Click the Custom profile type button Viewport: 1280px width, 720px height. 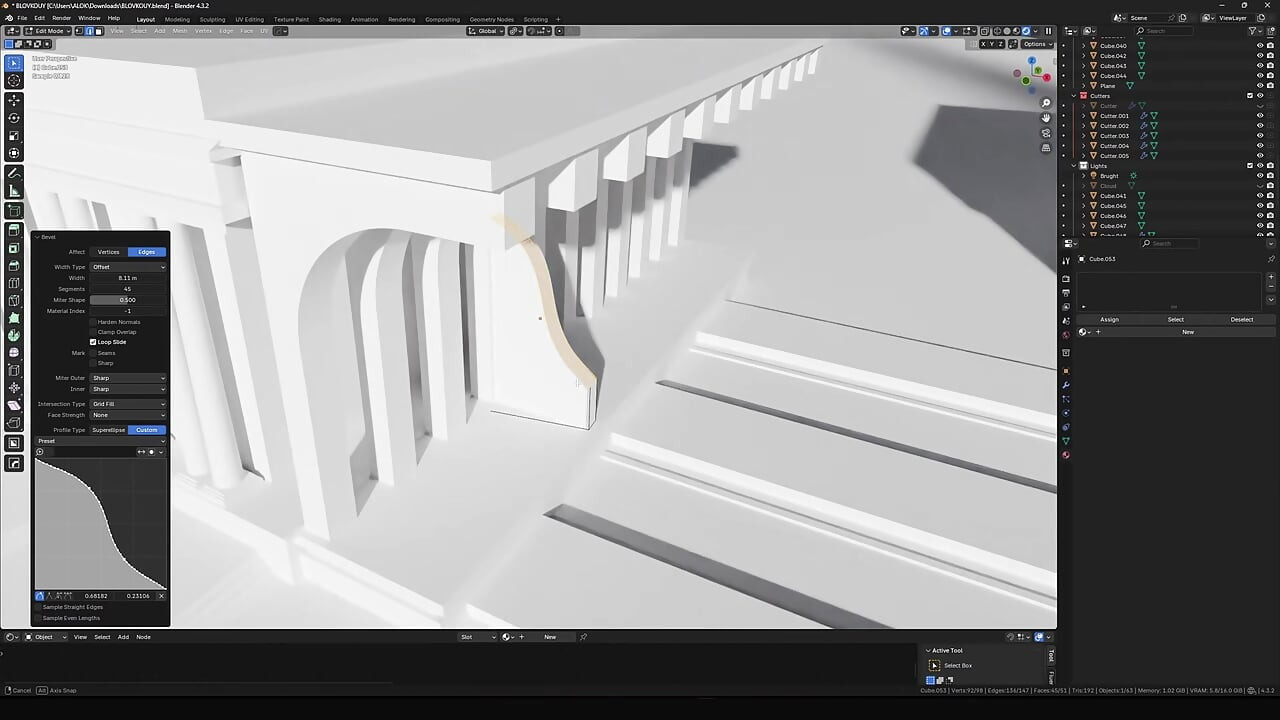point(148,430)
